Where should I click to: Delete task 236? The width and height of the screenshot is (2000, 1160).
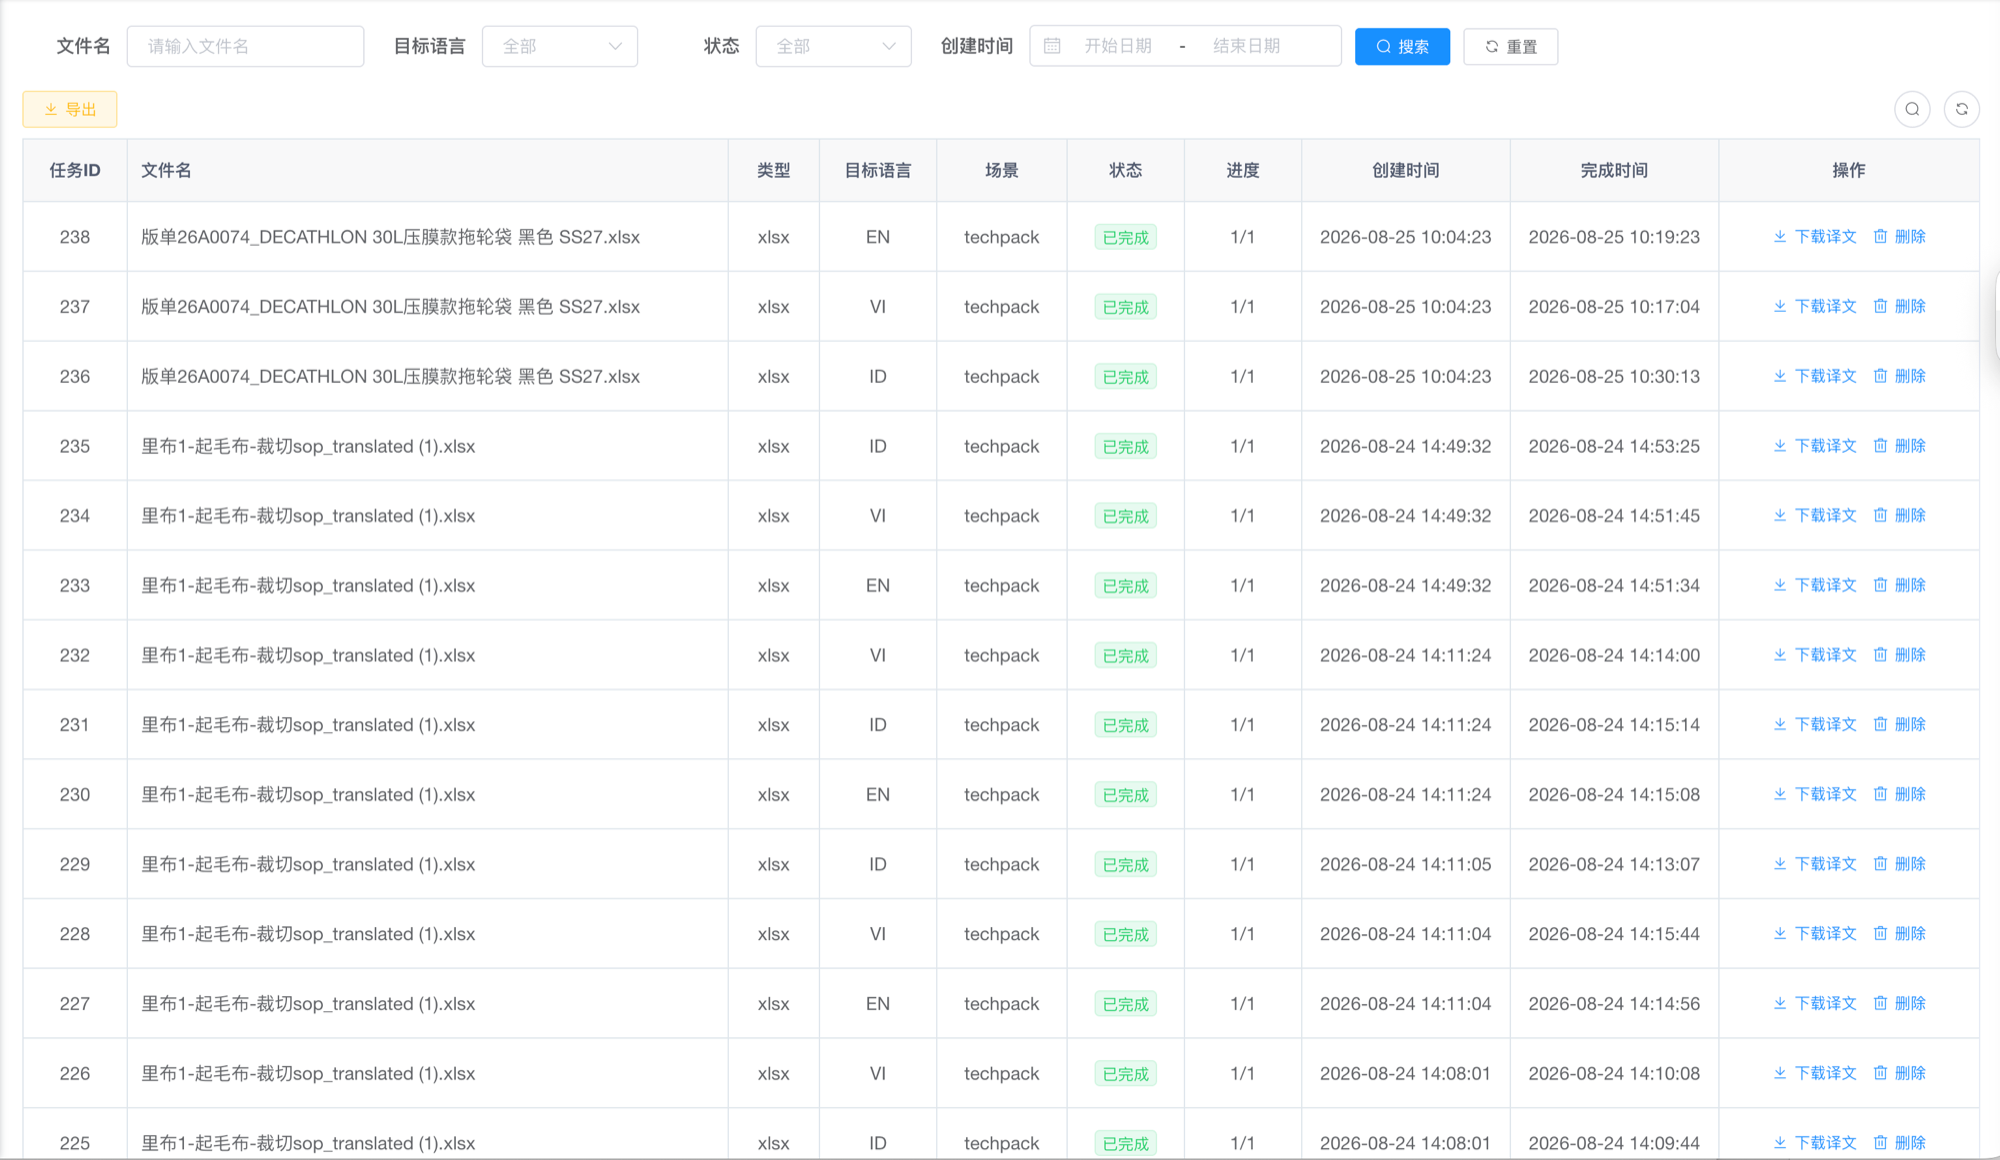coord(1899,376)
